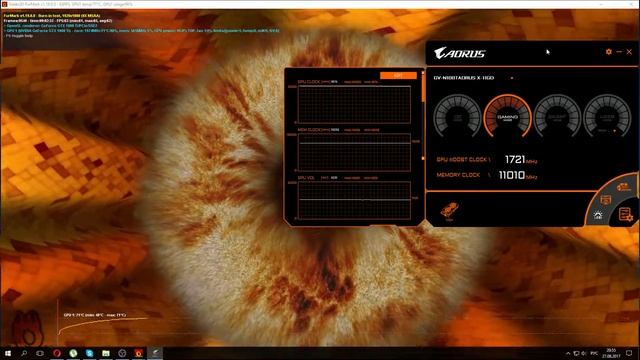Open the volume control in system tray

tap(584, 353)
